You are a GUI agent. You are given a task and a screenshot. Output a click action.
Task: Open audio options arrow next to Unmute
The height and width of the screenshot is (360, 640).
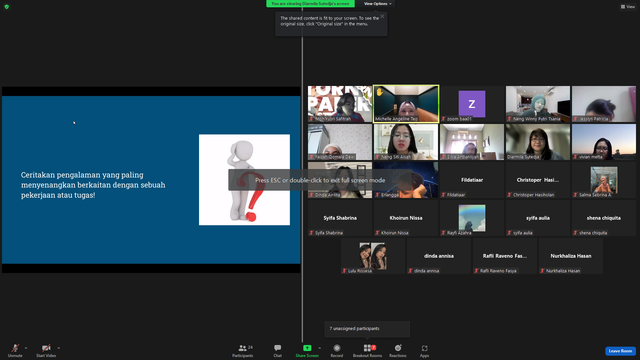click(26, 348)
